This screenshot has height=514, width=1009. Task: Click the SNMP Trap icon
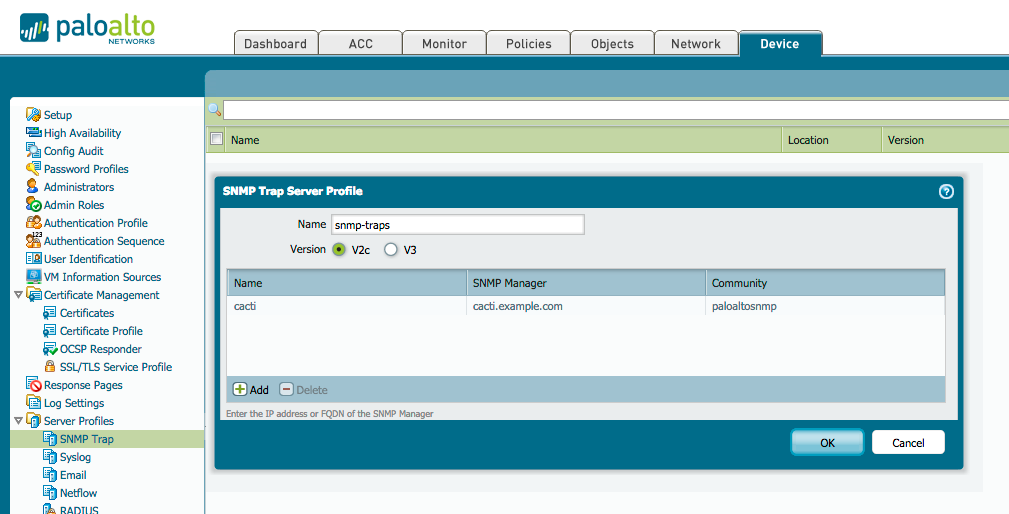[50, 439]
